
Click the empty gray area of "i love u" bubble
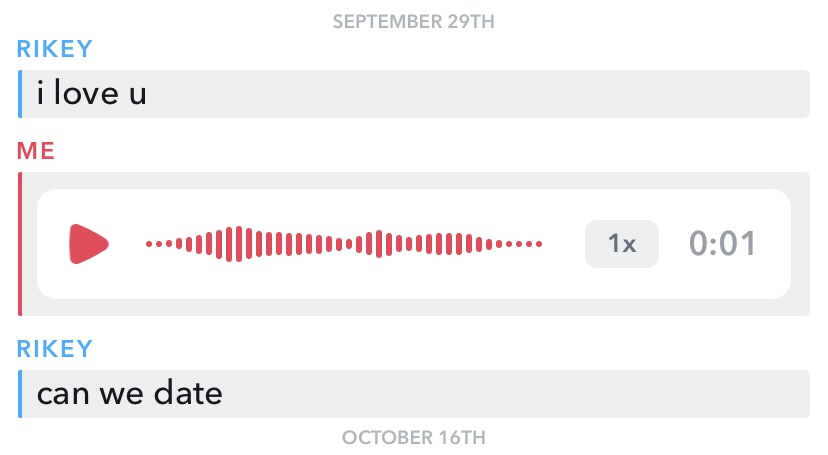[x=475, y=94]
